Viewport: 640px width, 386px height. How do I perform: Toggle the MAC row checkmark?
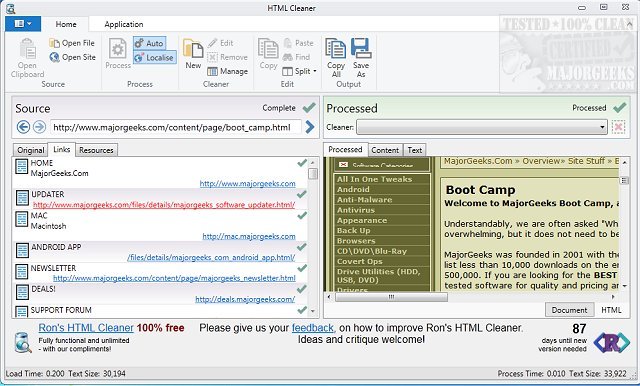click(x=302, y=215)
